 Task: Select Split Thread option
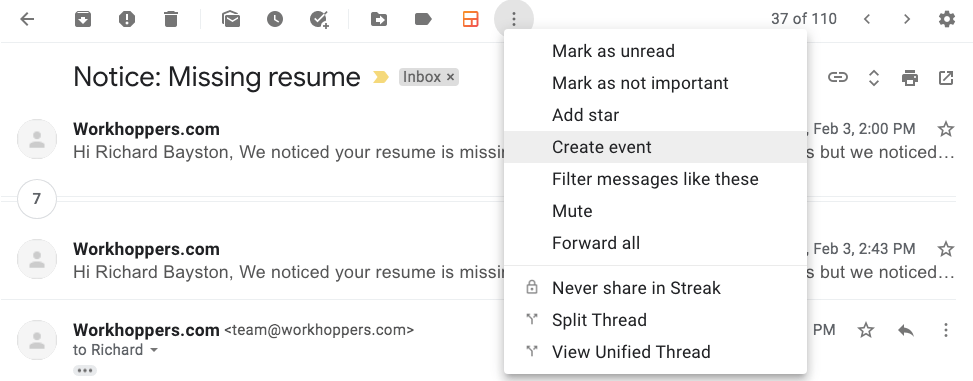[x=655, y=320]
